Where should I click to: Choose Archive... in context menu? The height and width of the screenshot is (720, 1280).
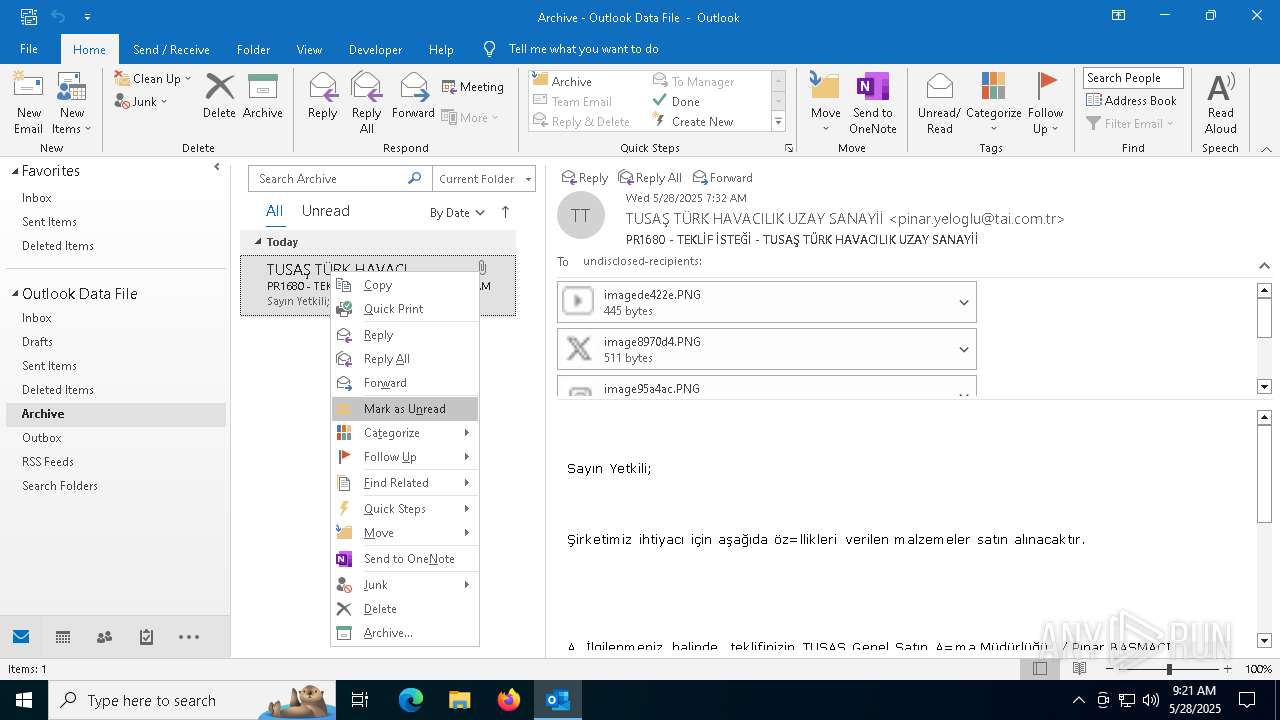[x=405, y=633]
